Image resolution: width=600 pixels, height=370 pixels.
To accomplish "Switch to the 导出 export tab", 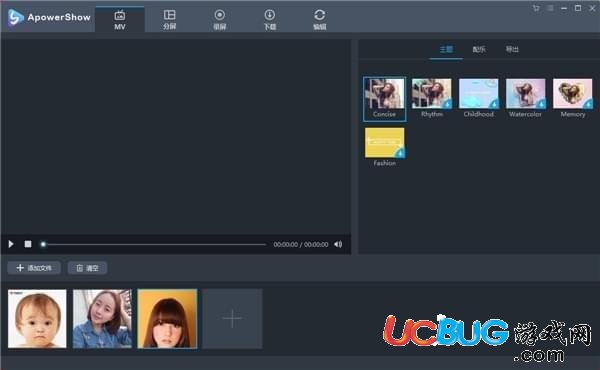I will (x=512, y=49).
